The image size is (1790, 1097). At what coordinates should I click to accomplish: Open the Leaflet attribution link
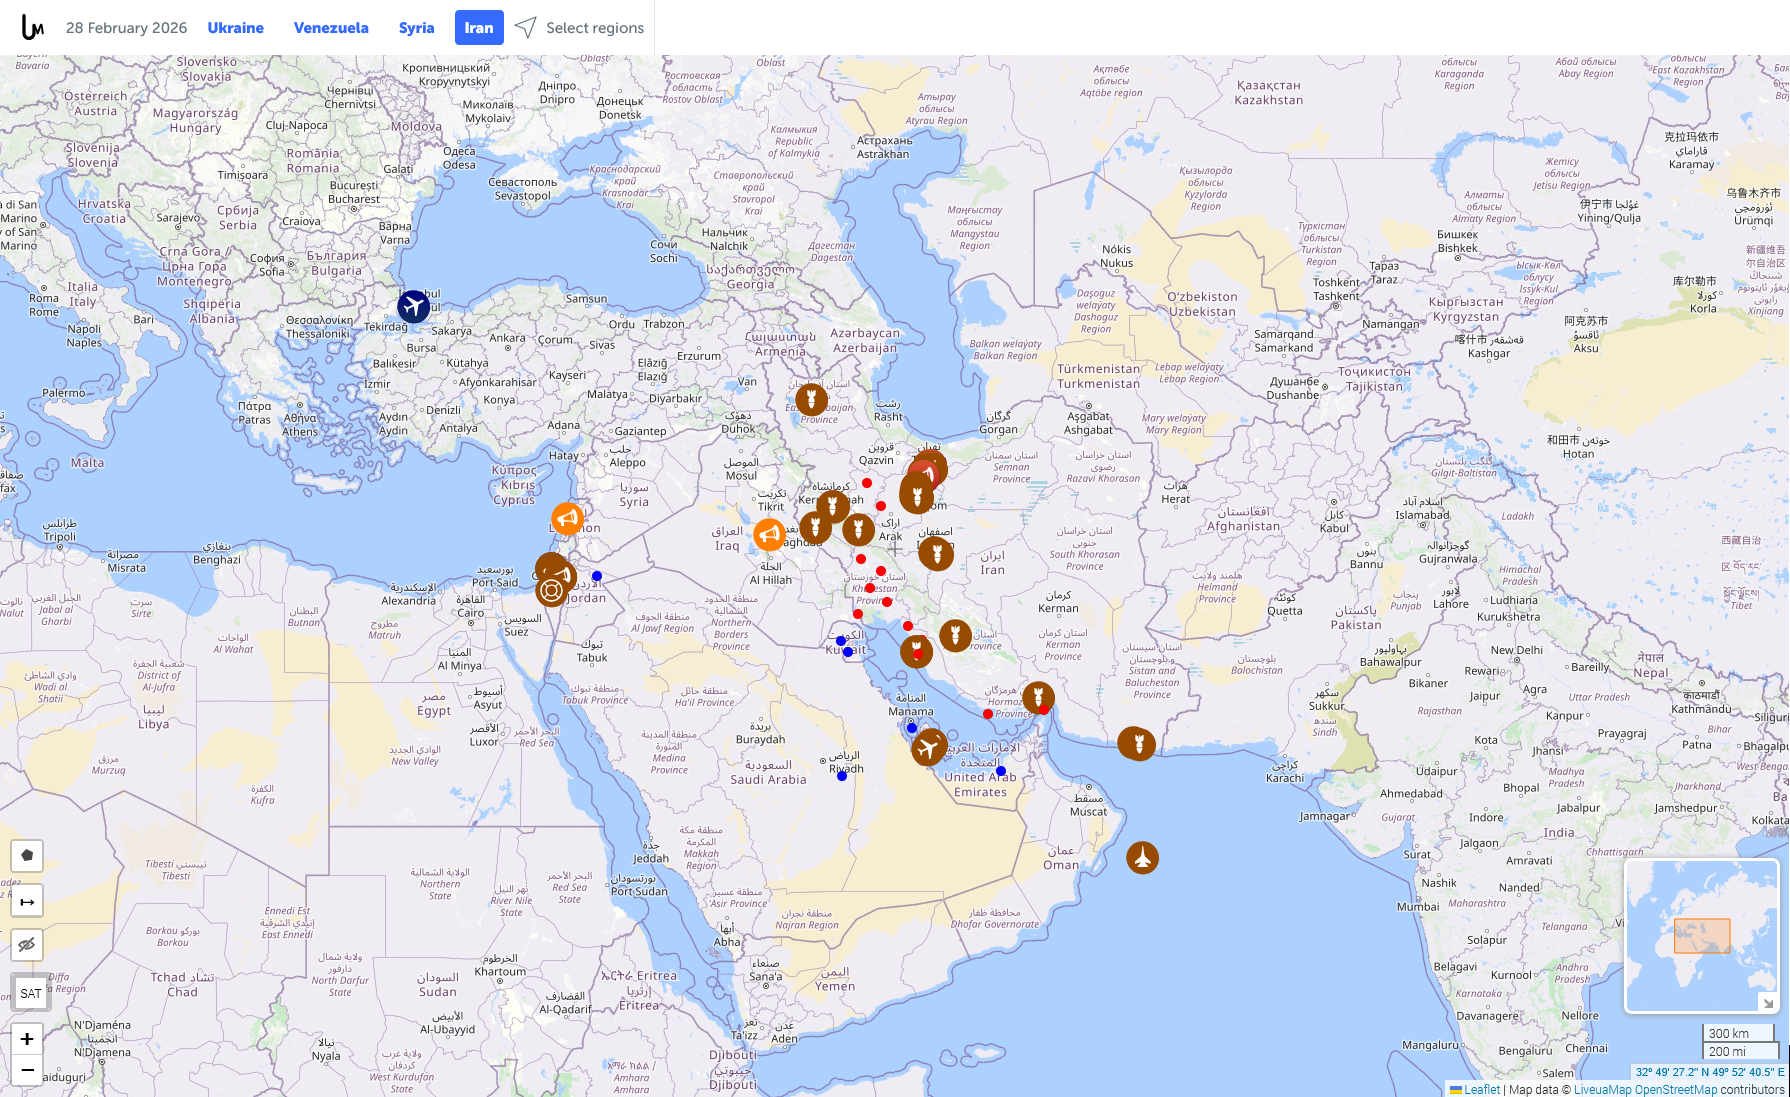click(x=1481, y=1090)
